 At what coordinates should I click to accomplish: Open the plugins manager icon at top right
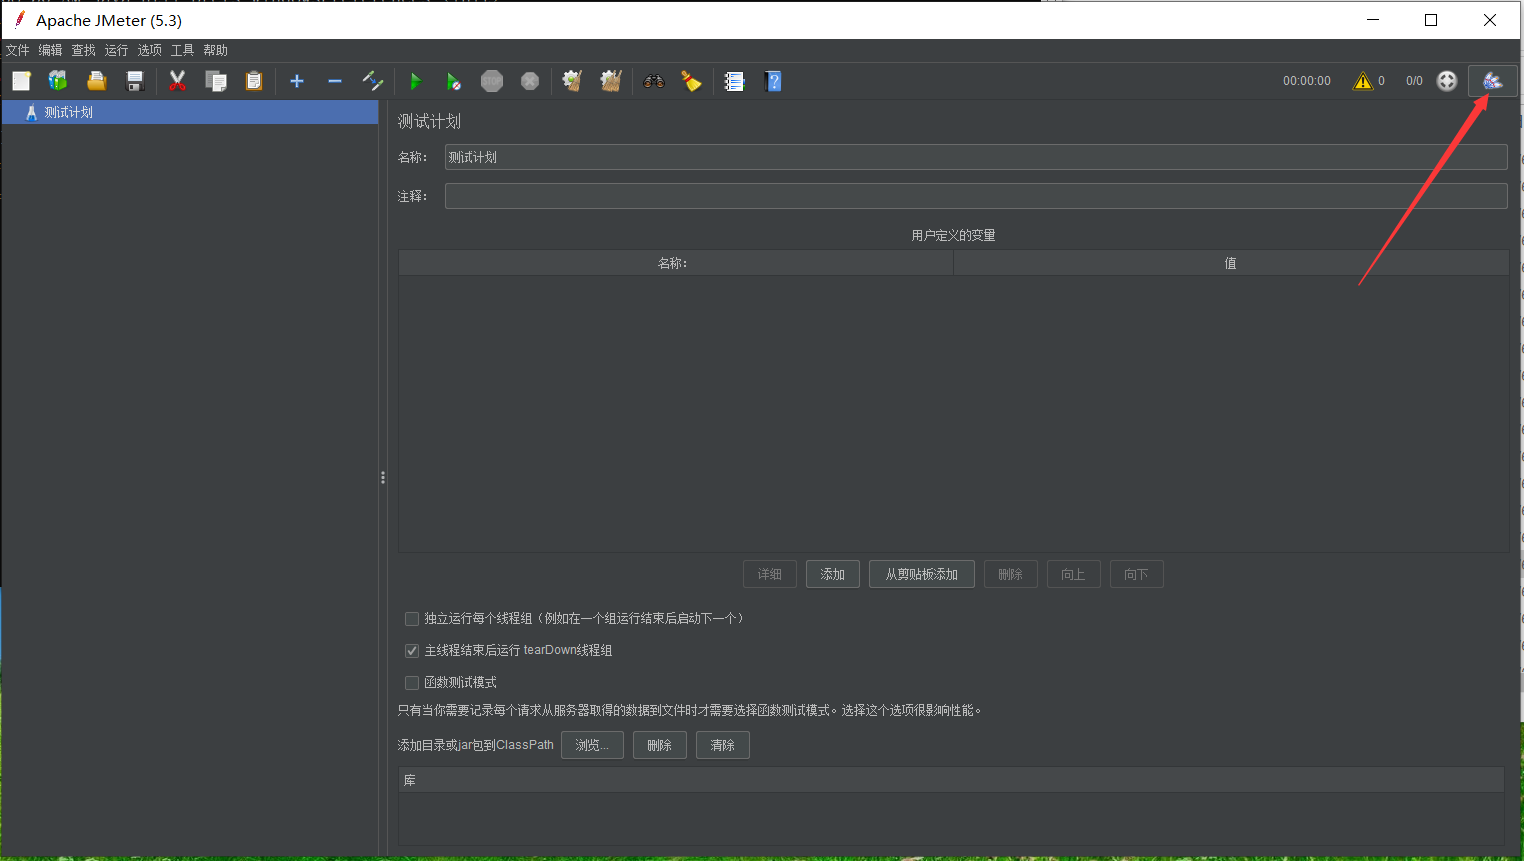click(1492, 81)
